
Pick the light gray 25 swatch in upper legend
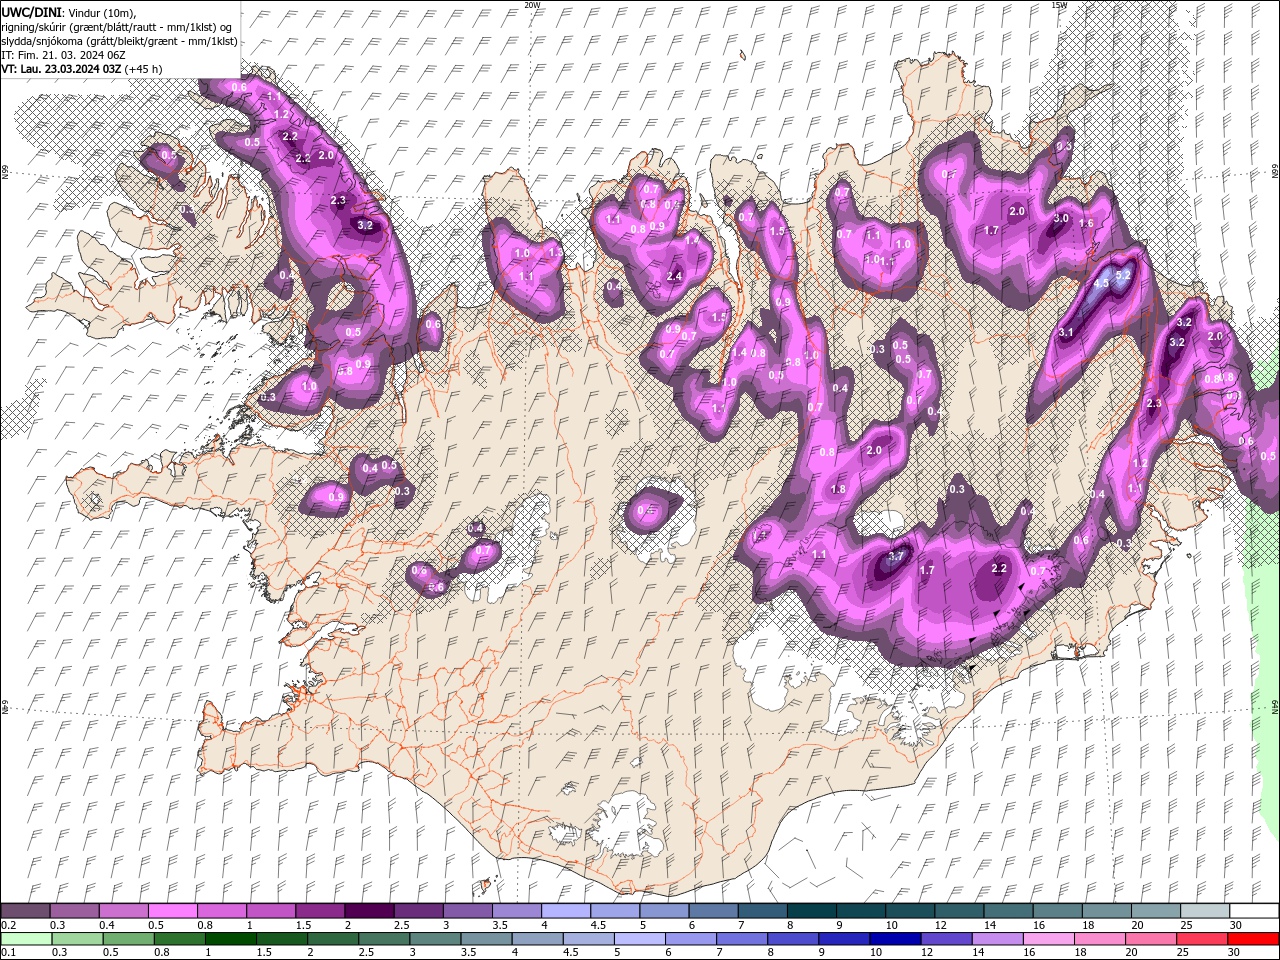pyautogui.click(x=1205, y=911)
